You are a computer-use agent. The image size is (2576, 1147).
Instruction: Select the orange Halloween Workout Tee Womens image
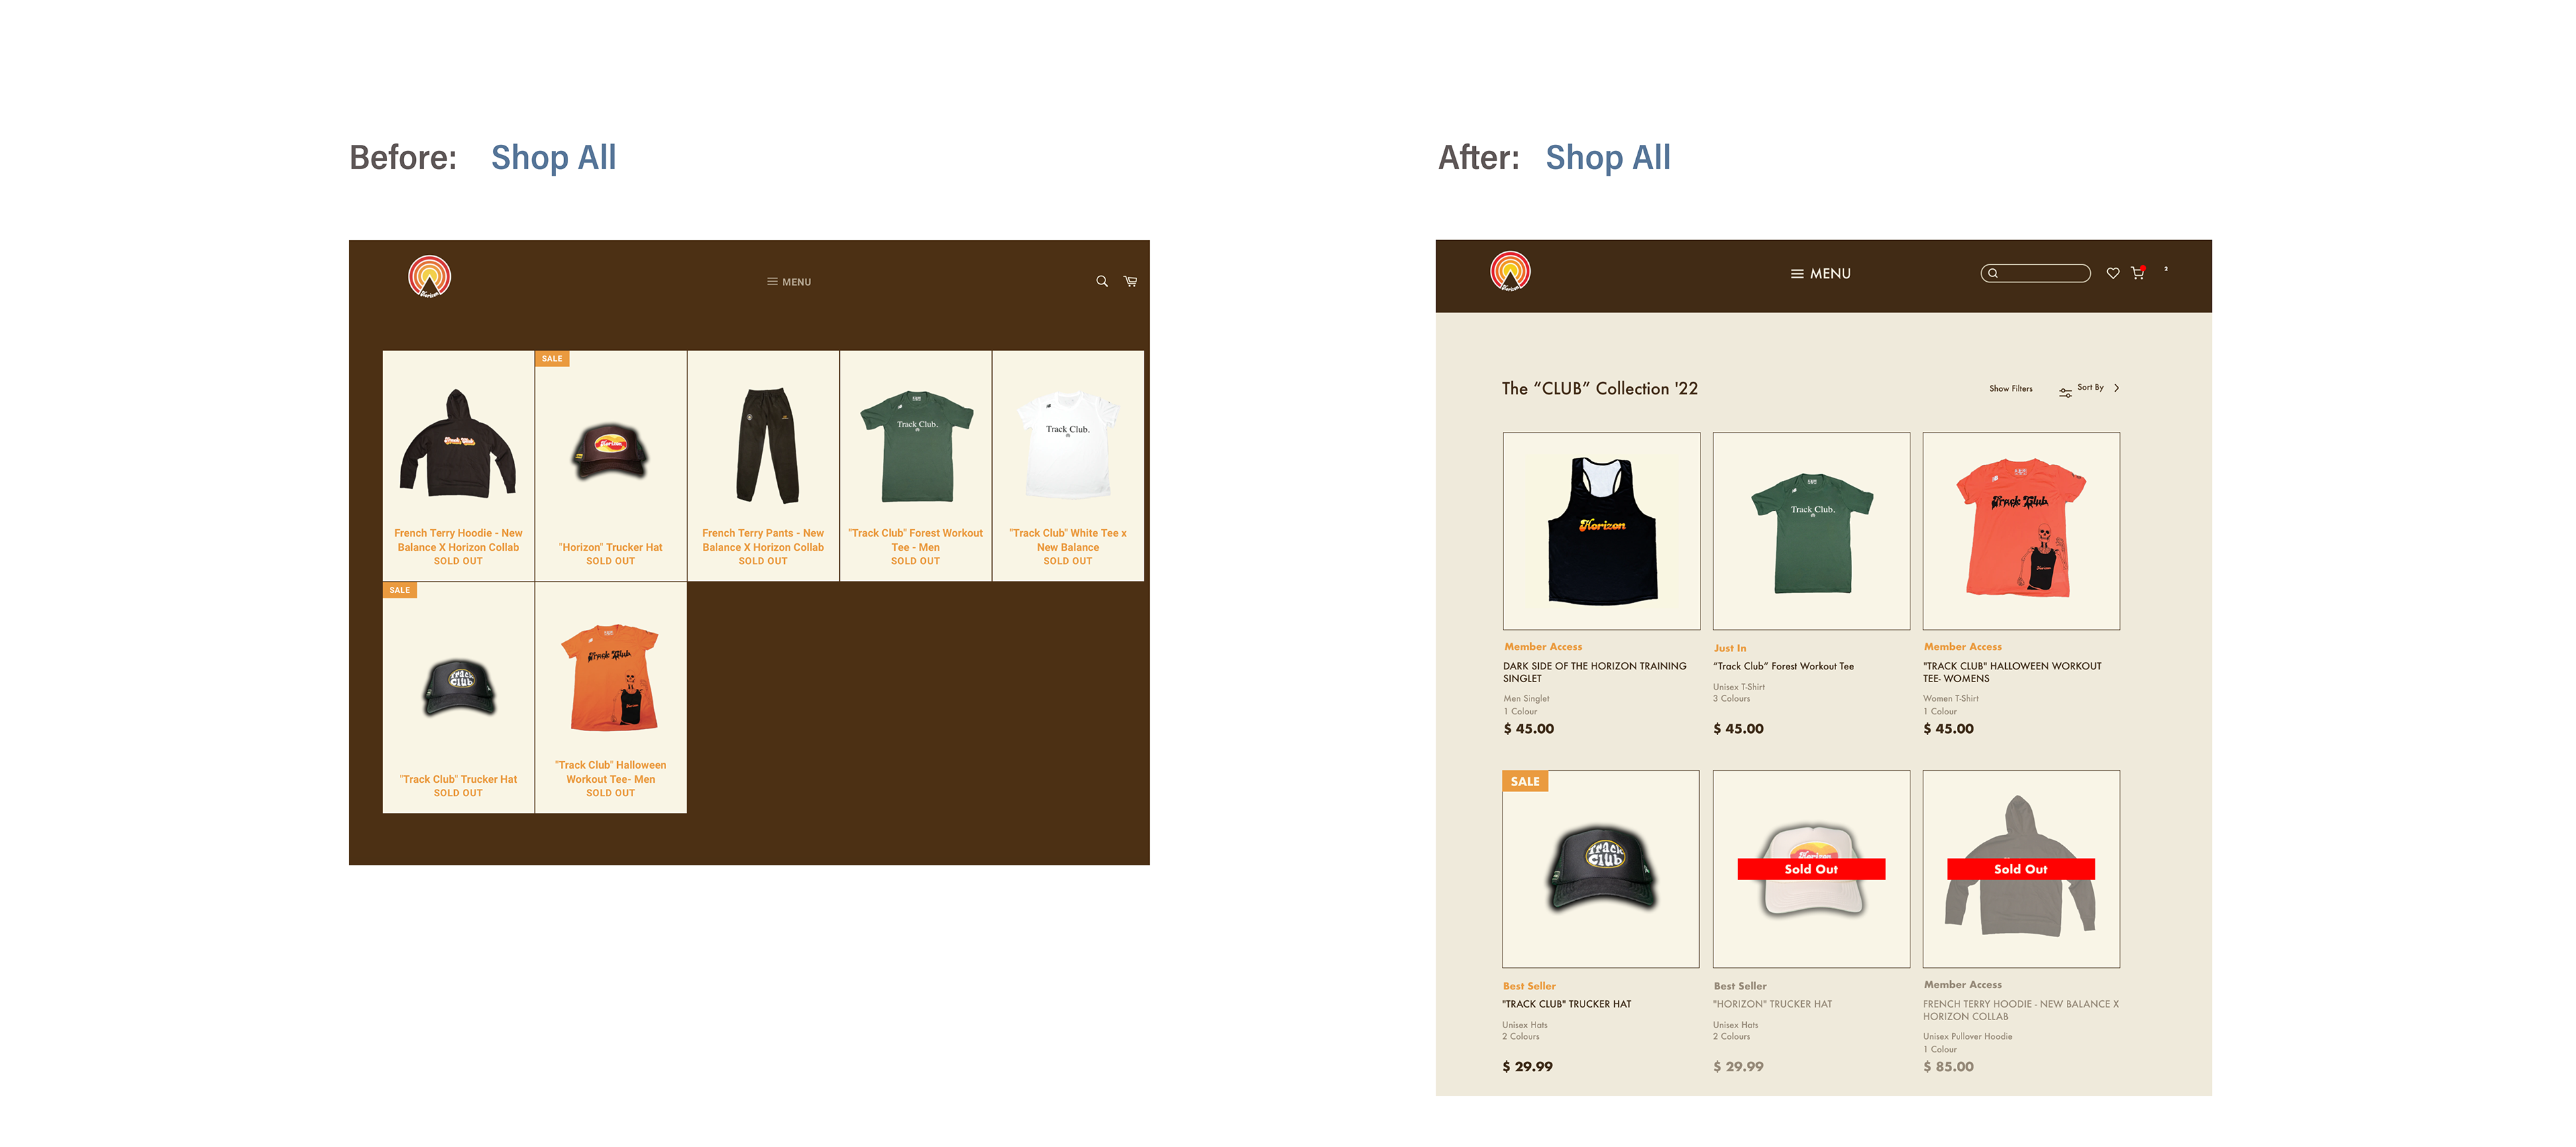pos(2021,531)
